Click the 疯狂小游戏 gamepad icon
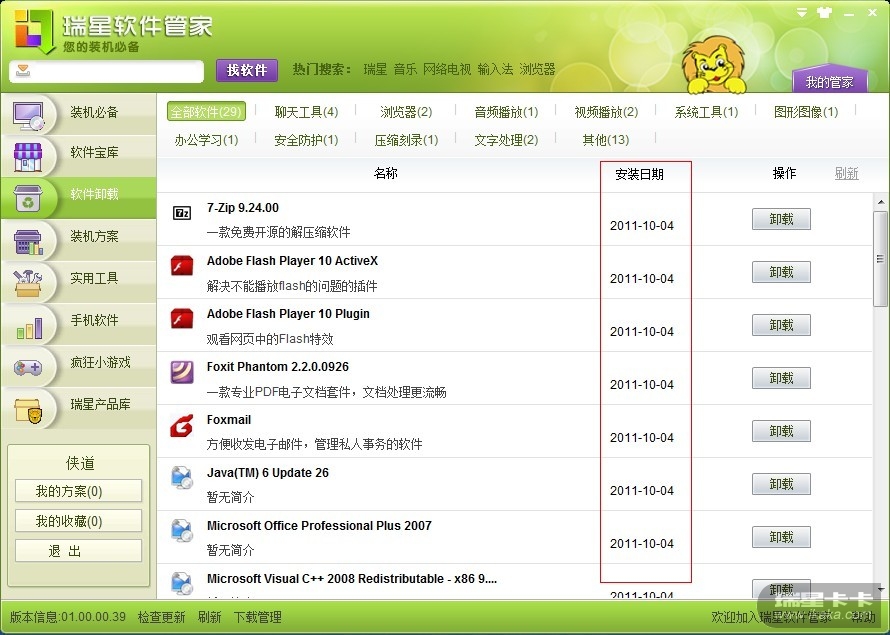This screenshot has height=635, width=890. click(x=28, y=368)
